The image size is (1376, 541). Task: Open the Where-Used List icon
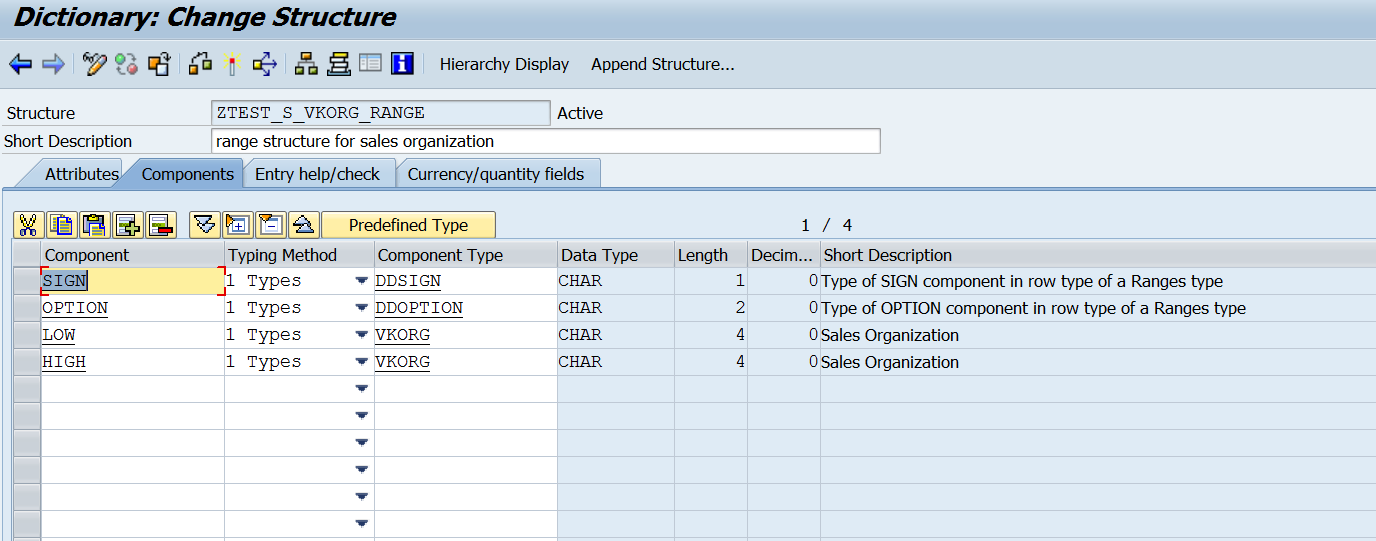[x=265, y=65]
